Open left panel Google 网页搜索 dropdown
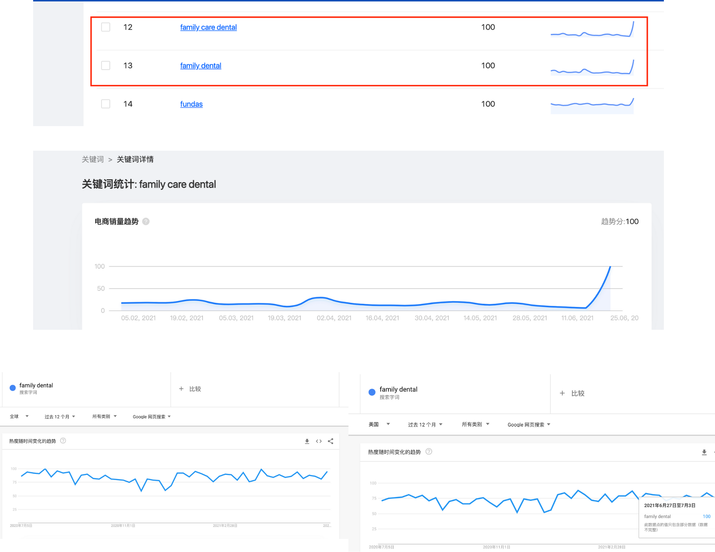This screenshot has height=552, width=715. (x=152, y=417)
